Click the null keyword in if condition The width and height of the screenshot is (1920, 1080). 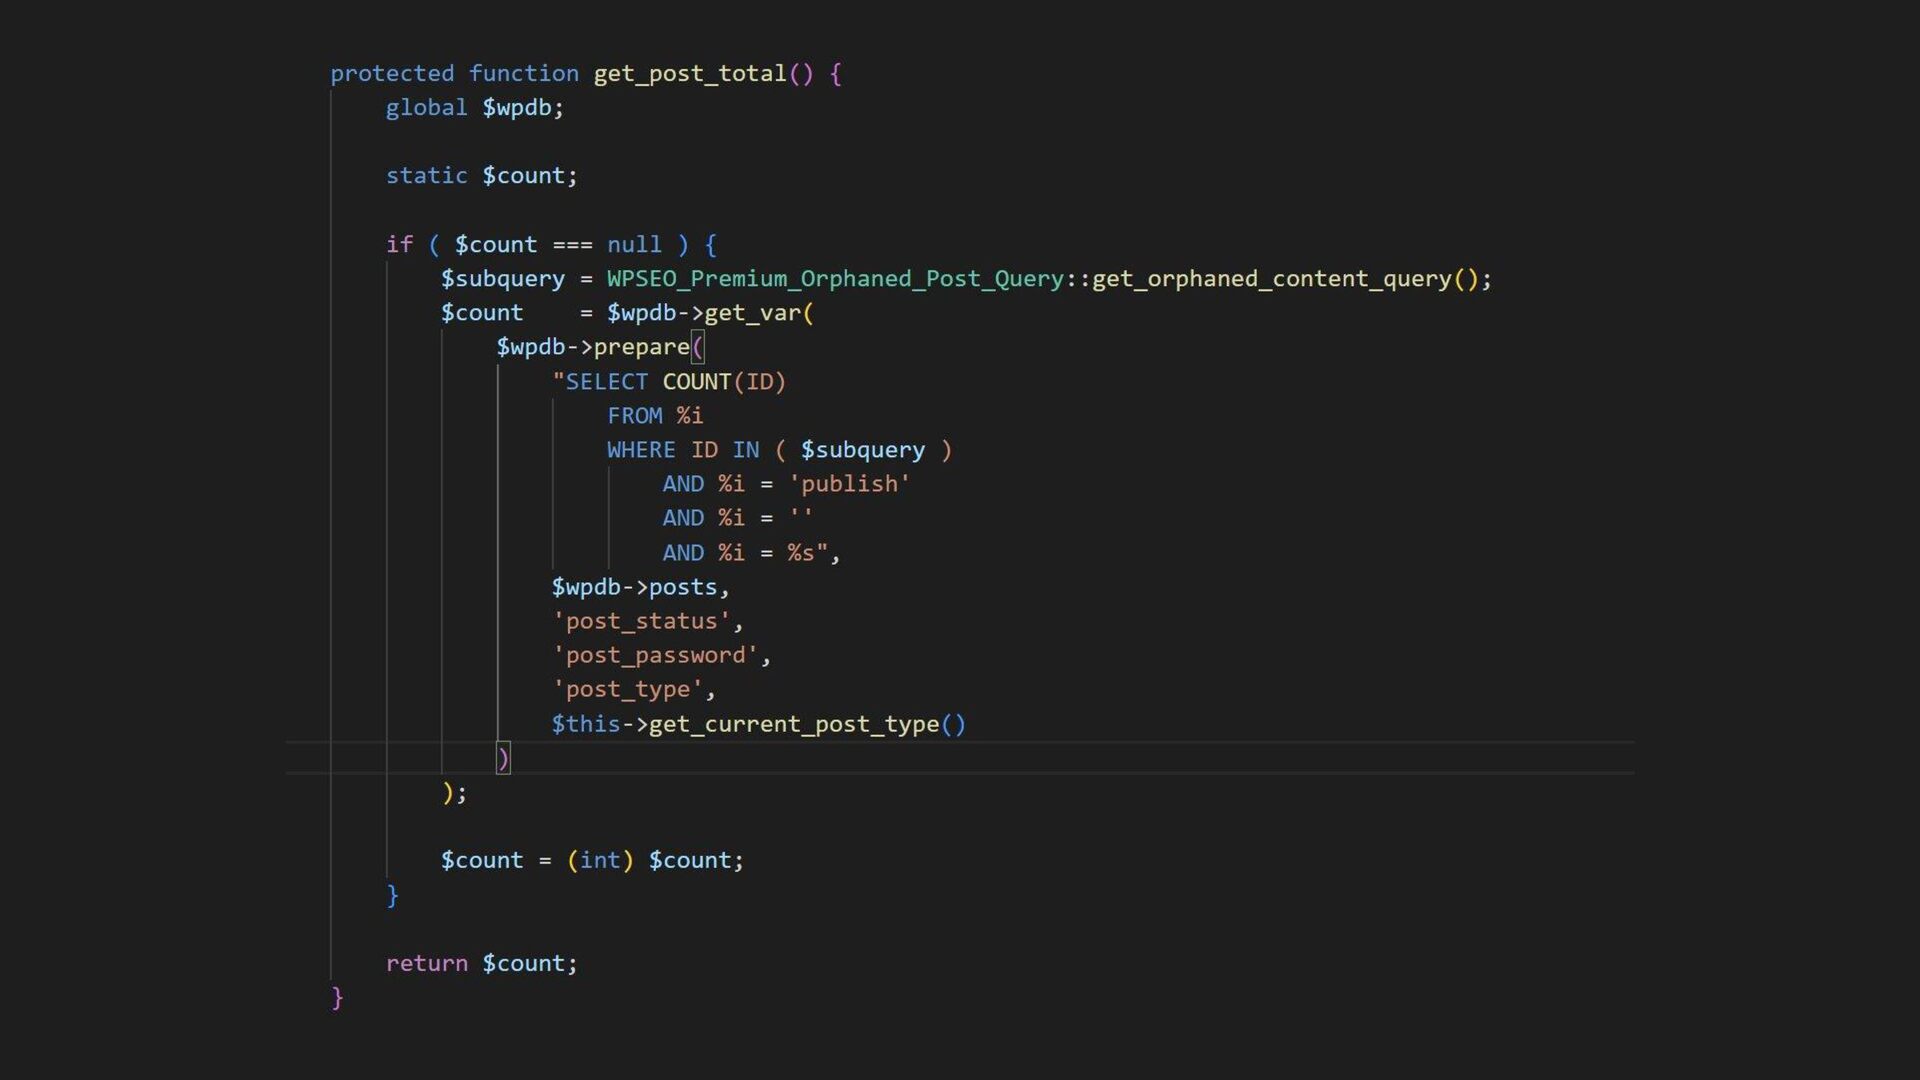634,245
